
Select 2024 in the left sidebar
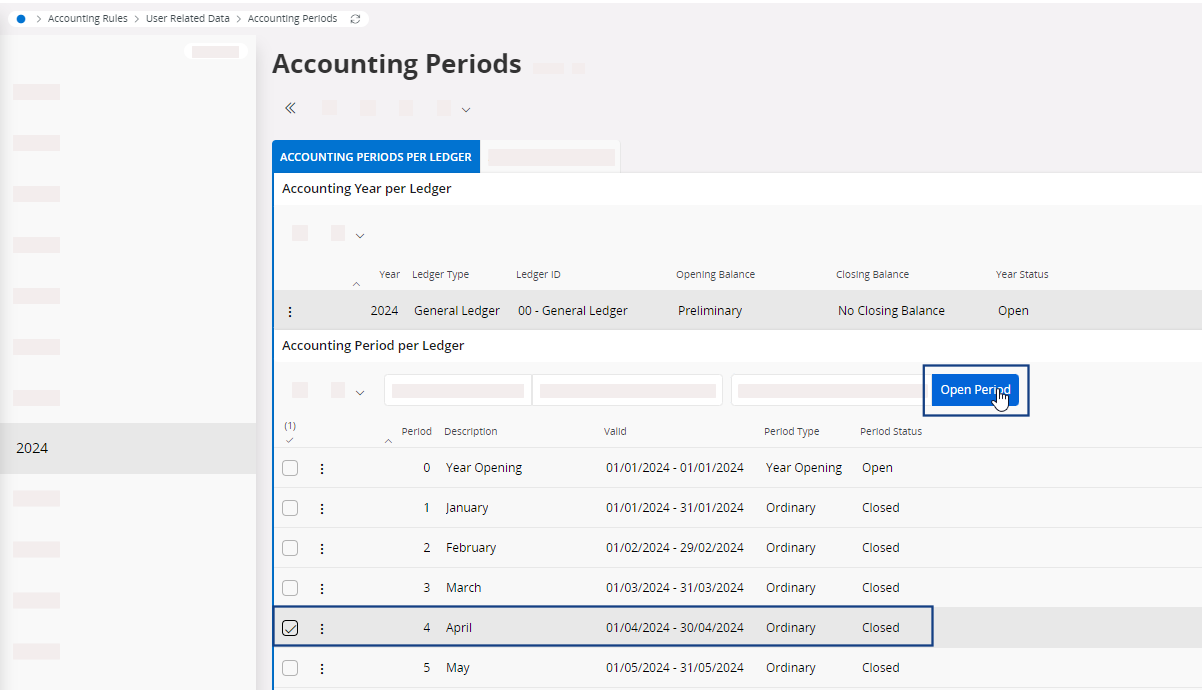(32, 448)
